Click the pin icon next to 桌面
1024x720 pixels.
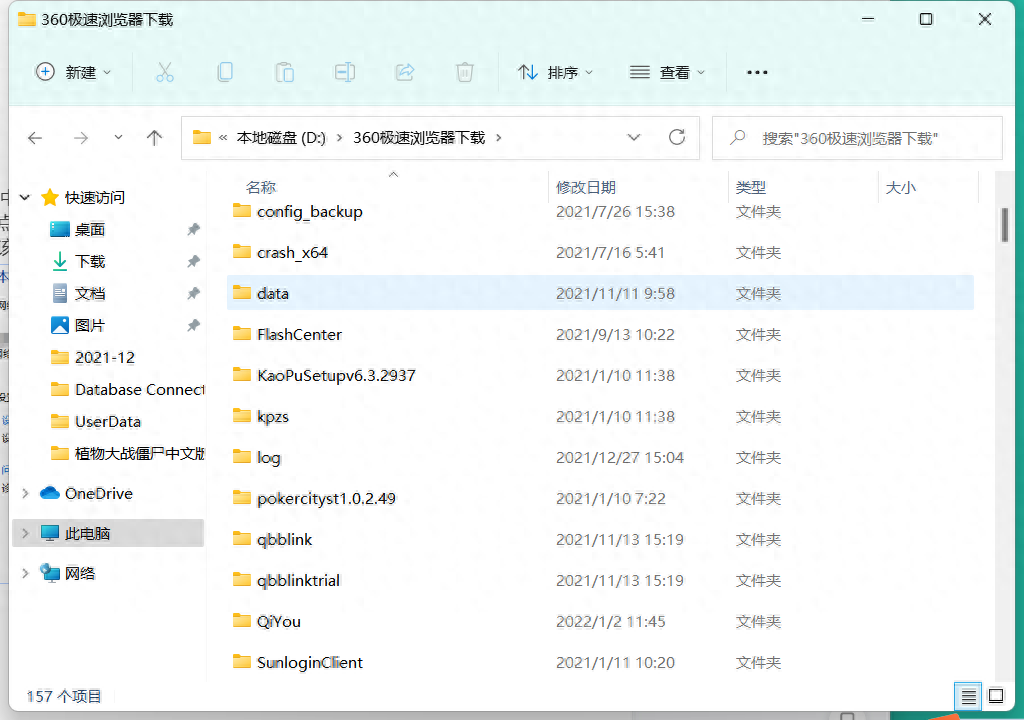pyautogui.click(x=193, y=229)
